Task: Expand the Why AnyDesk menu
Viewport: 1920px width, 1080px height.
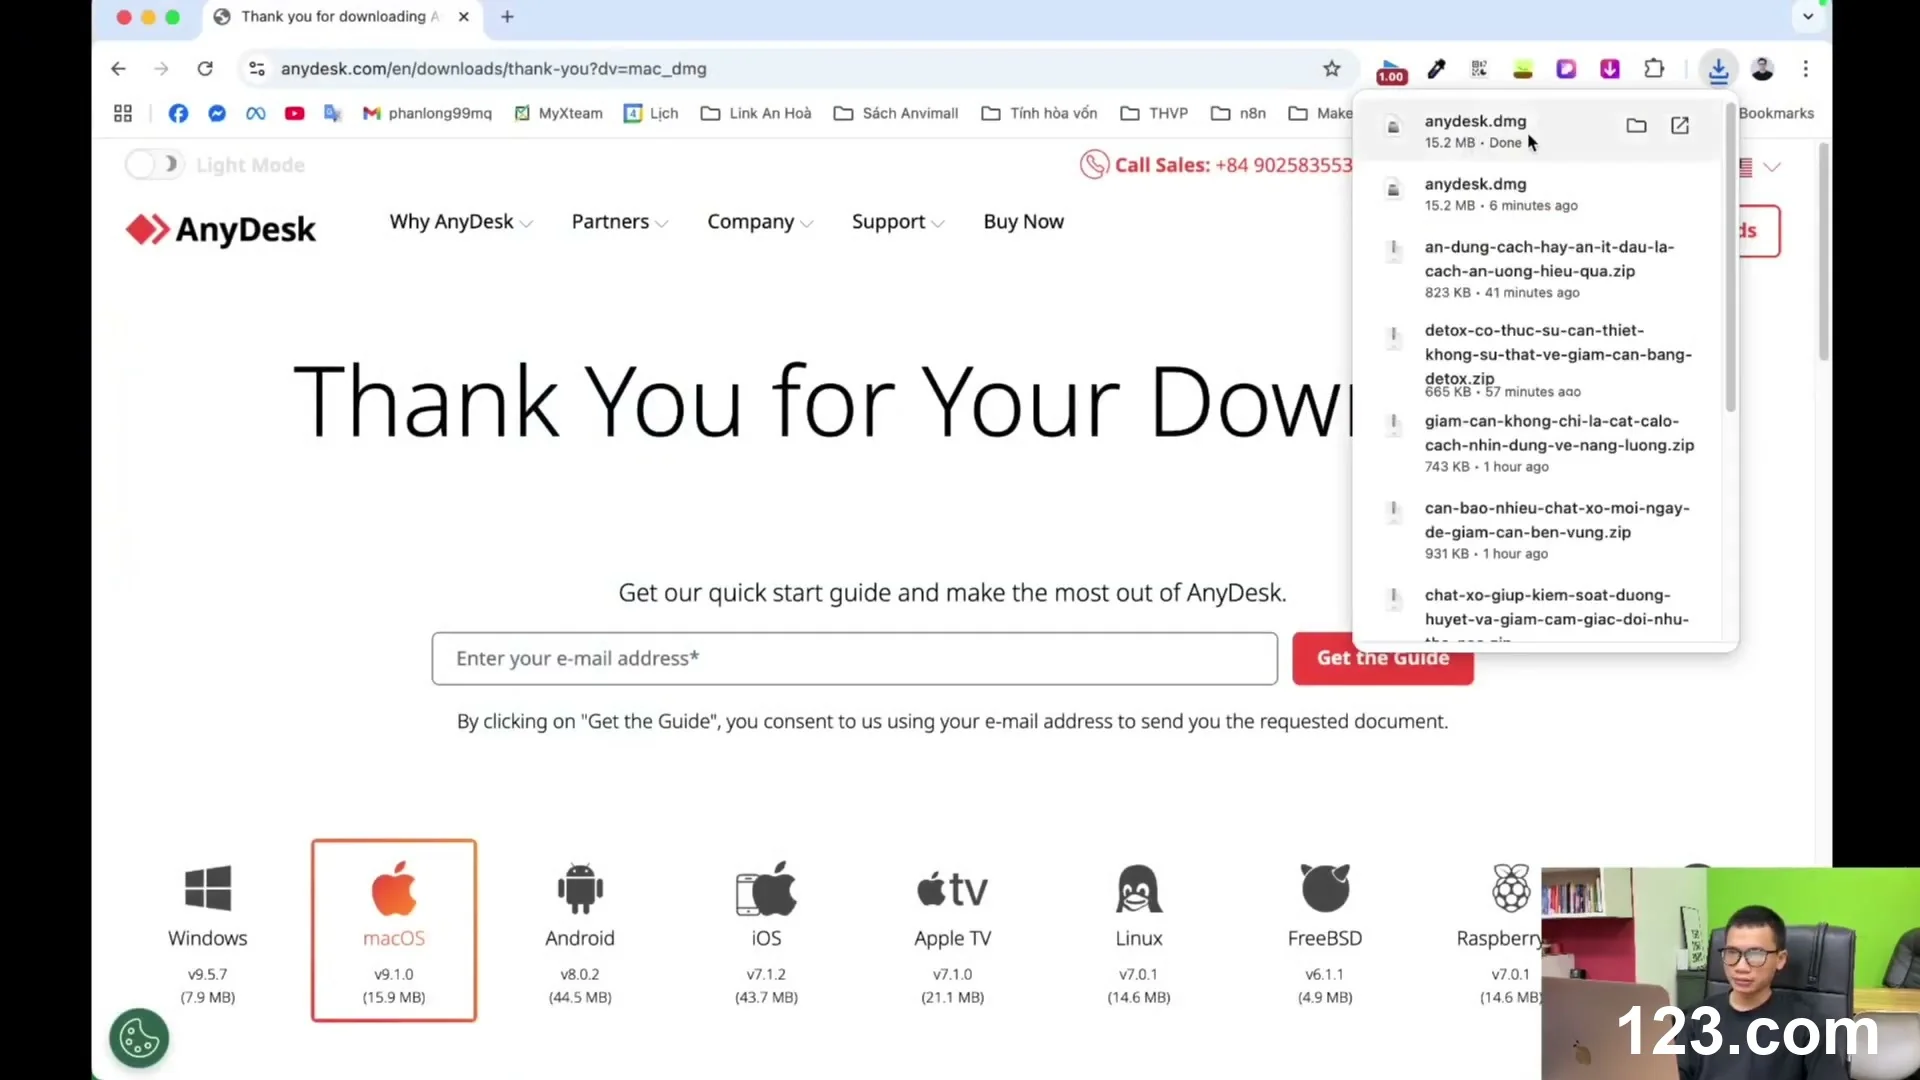Action: [460, 222]
